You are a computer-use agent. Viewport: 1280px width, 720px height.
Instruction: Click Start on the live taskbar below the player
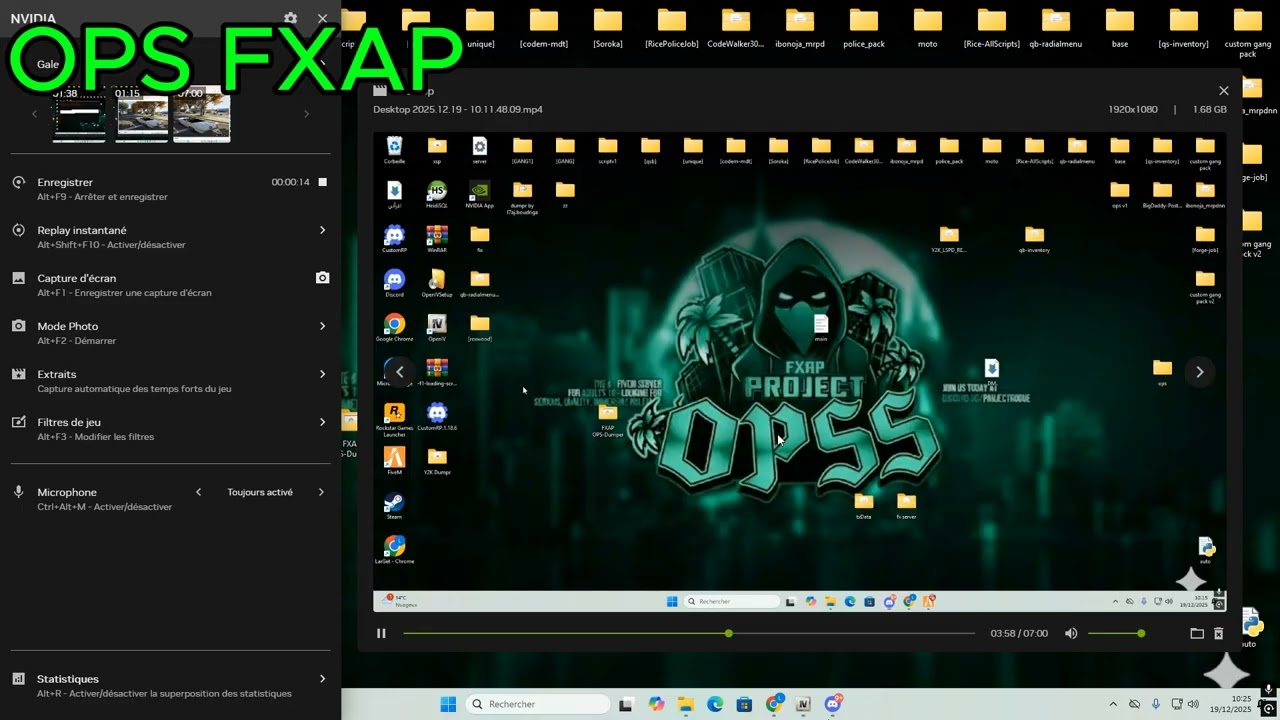pos(448,704)
